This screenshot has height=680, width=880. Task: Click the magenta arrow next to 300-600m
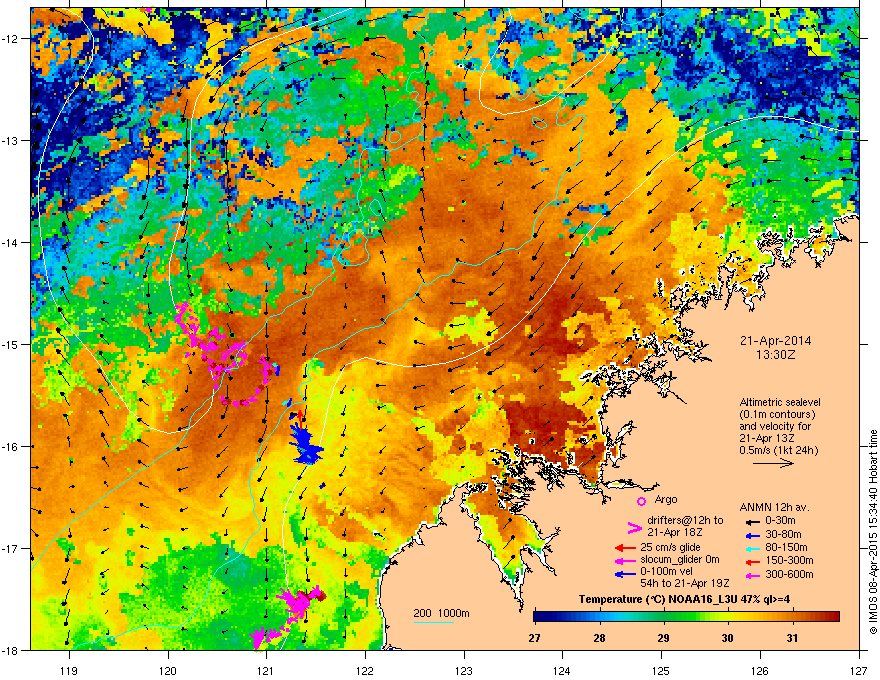pos(751,575)
